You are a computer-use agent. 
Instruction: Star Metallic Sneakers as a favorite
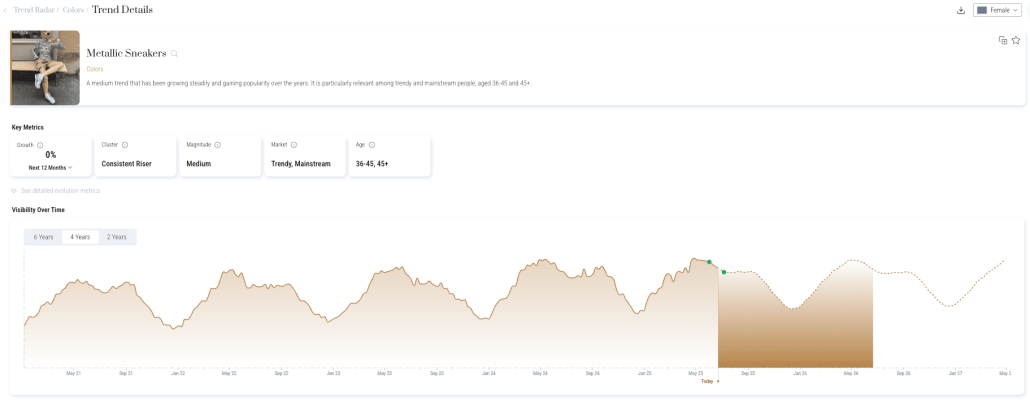1016,40
